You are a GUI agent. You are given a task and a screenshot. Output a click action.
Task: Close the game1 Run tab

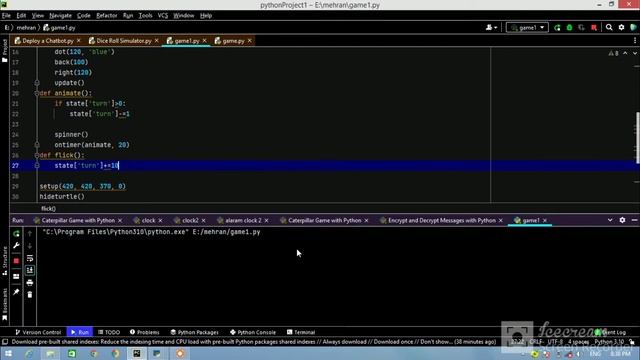(x=544, y=220)
